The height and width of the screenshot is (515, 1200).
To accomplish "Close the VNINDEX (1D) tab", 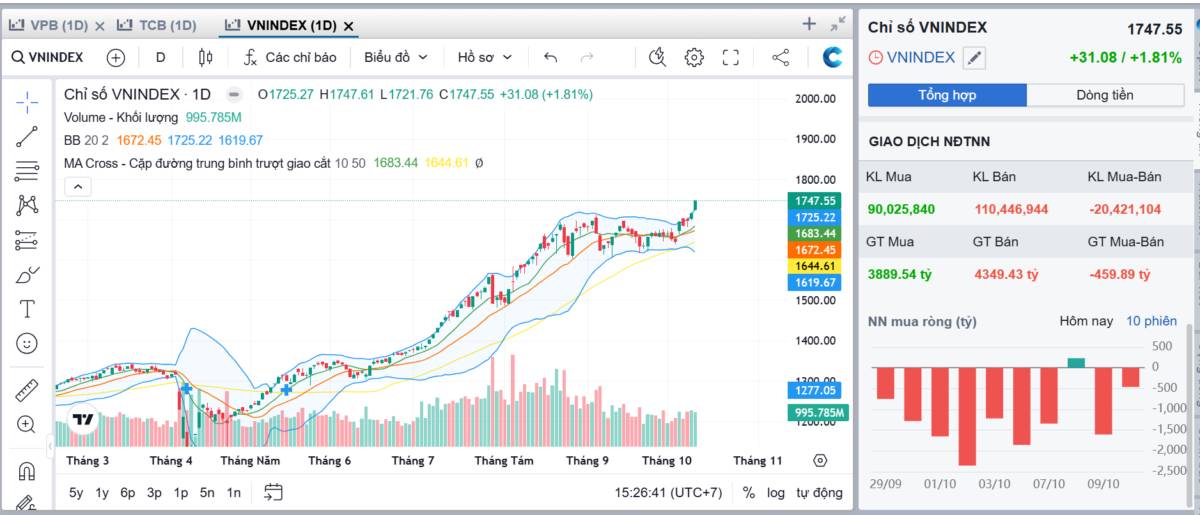I will pos(348,26).
